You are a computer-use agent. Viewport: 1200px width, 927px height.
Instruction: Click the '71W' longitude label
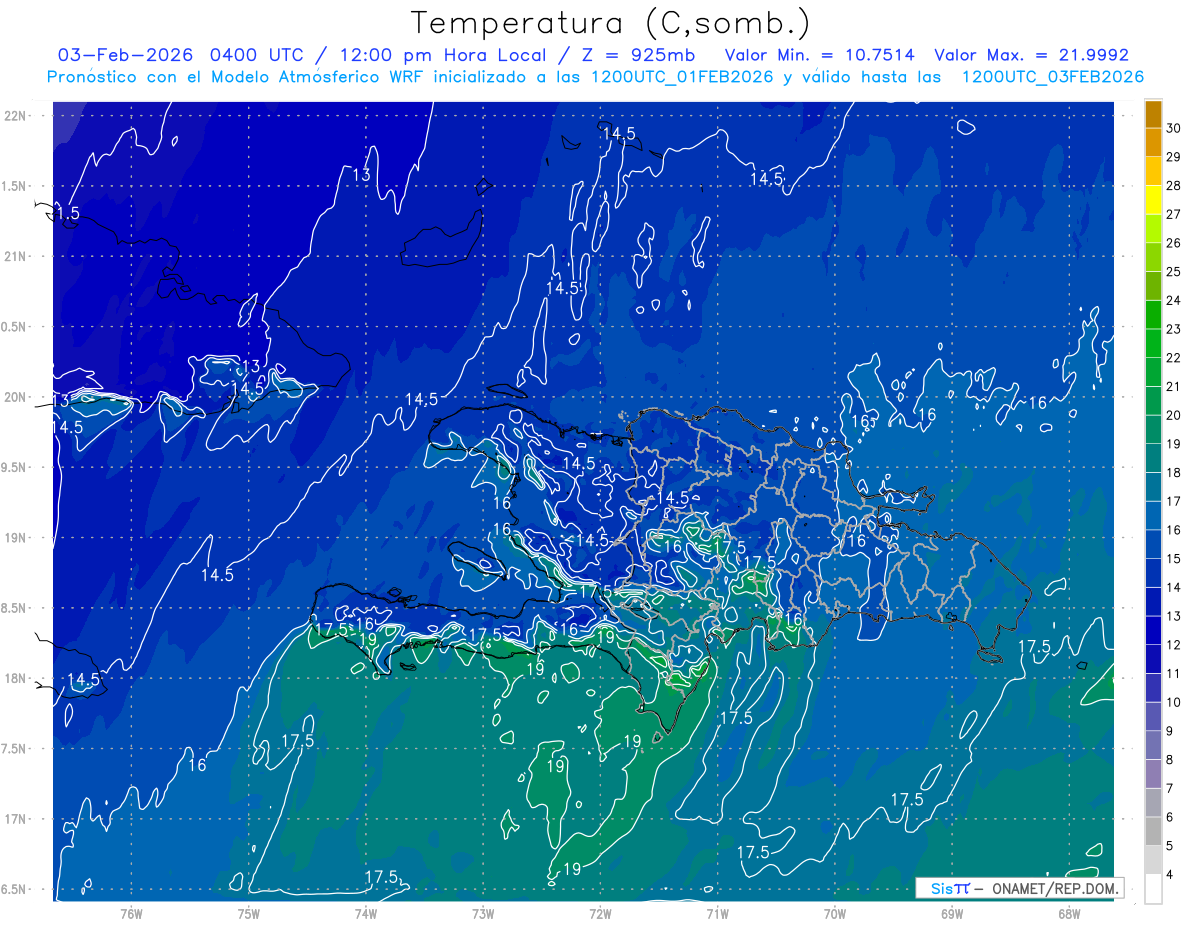click(717, 914)
